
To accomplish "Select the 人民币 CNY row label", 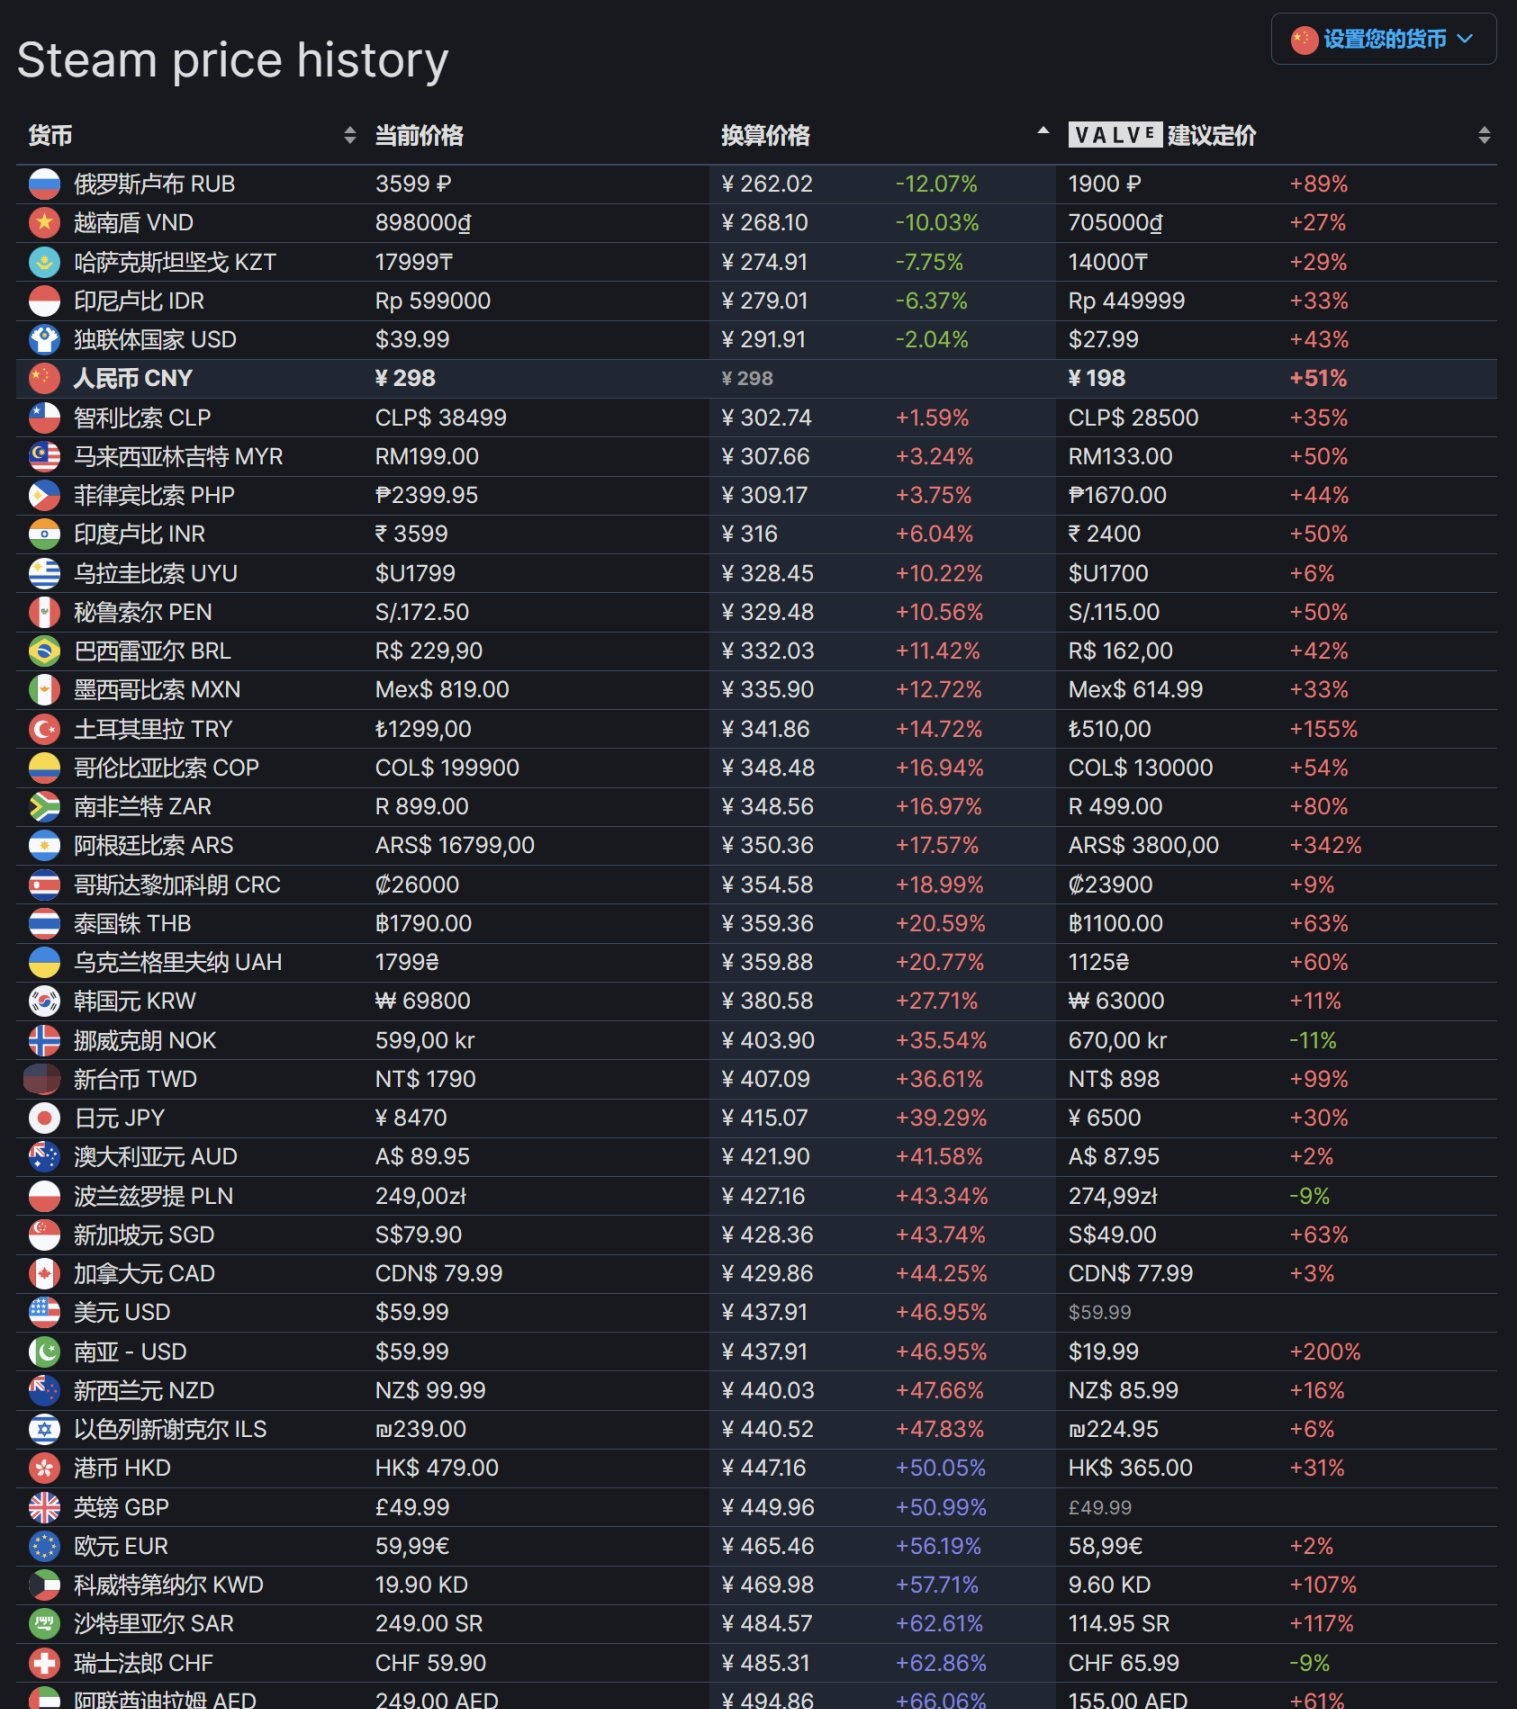I will pyautogui.click(x=133, y=378).
